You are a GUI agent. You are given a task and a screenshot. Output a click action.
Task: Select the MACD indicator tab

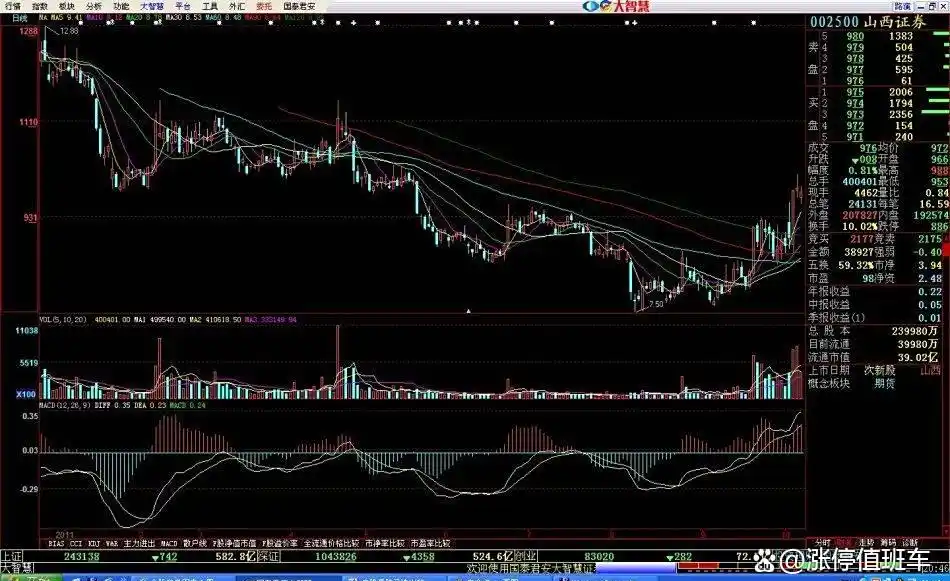pyautogui.click(x=169, y=543)
